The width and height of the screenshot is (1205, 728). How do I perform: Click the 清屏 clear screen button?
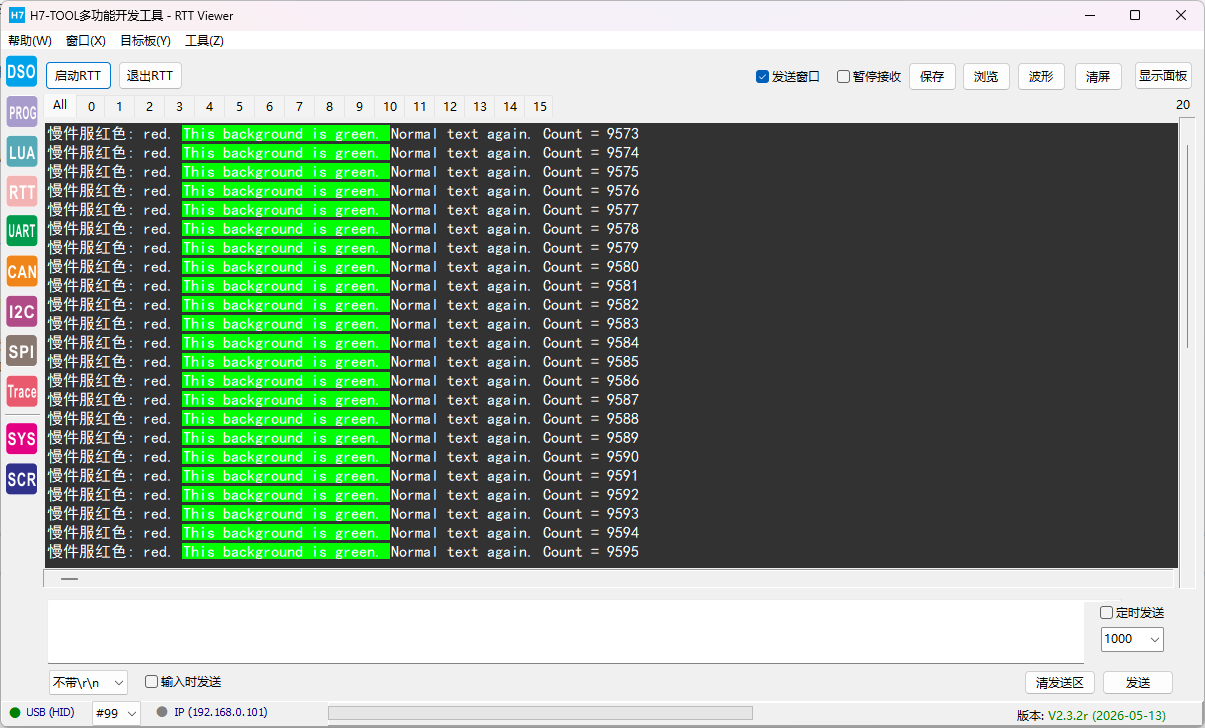click(x=1098, y=76)
